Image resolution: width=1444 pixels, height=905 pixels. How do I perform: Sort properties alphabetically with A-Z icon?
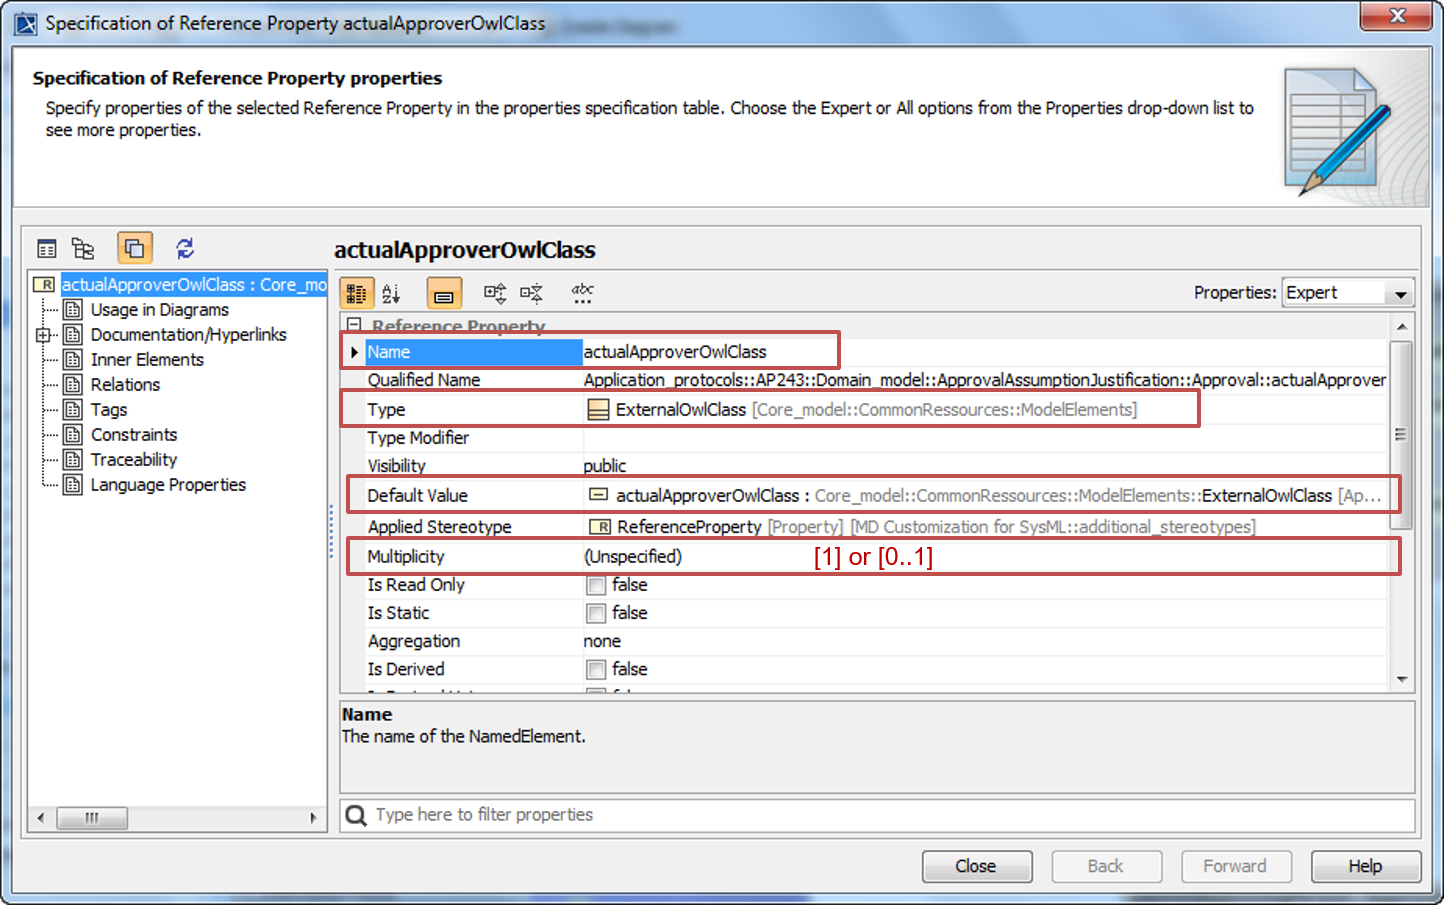[x=391, y=293]
